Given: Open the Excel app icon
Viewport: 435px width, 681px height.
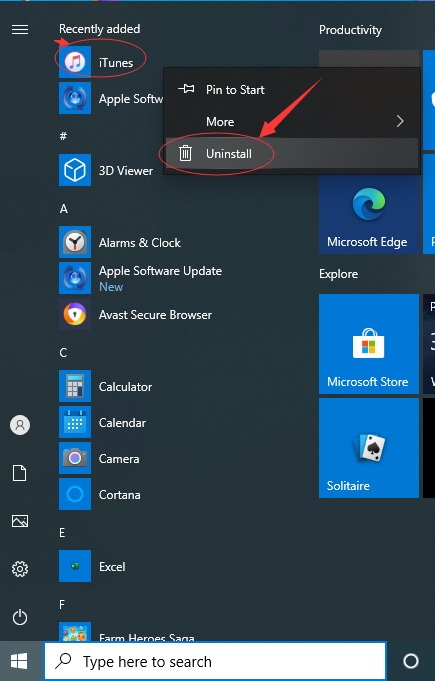Looking at the screenshot, I should [x=75, y=566].
